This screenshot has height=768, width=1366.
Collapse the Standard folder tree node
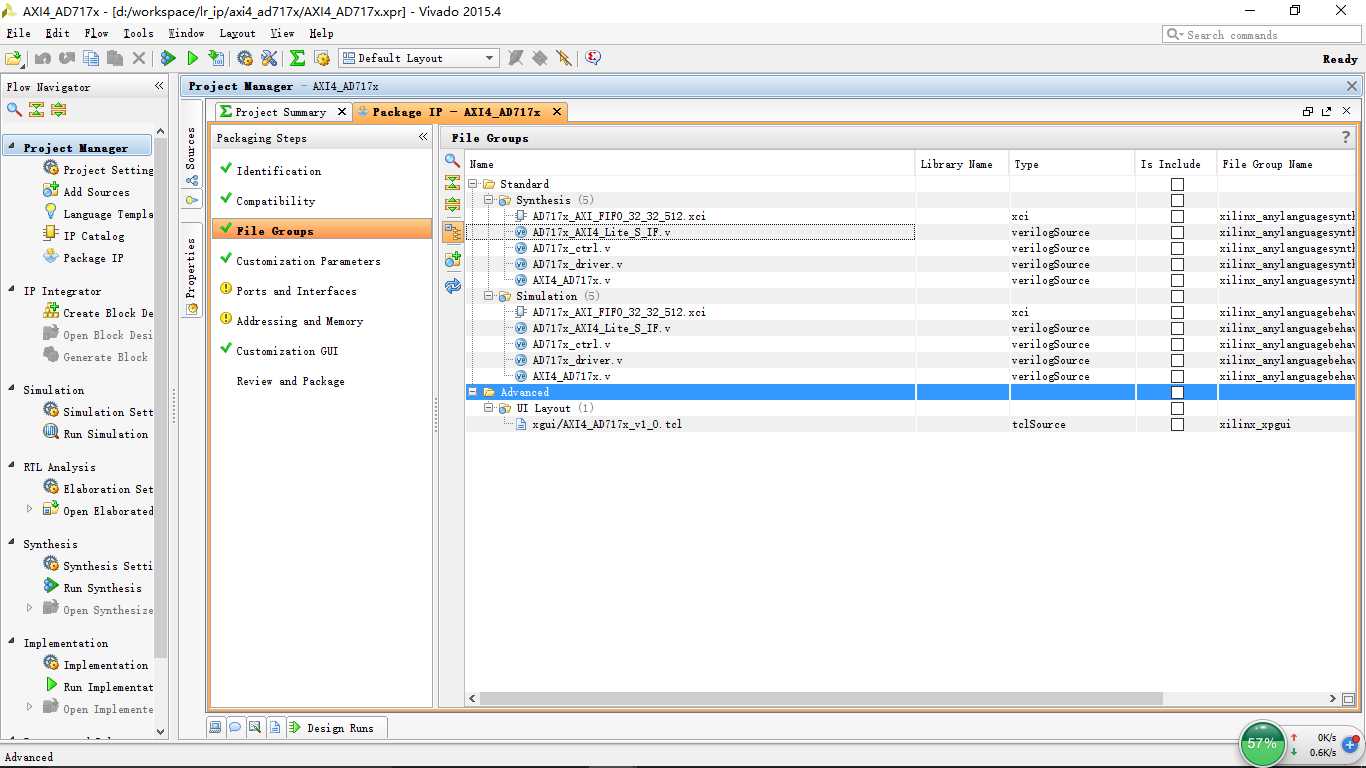(x=473, y=184)
